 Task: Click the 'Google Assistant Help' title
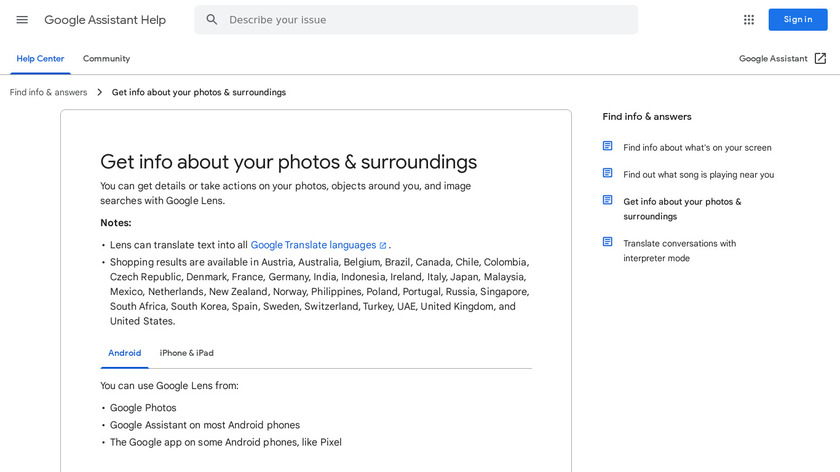point(105,20)
